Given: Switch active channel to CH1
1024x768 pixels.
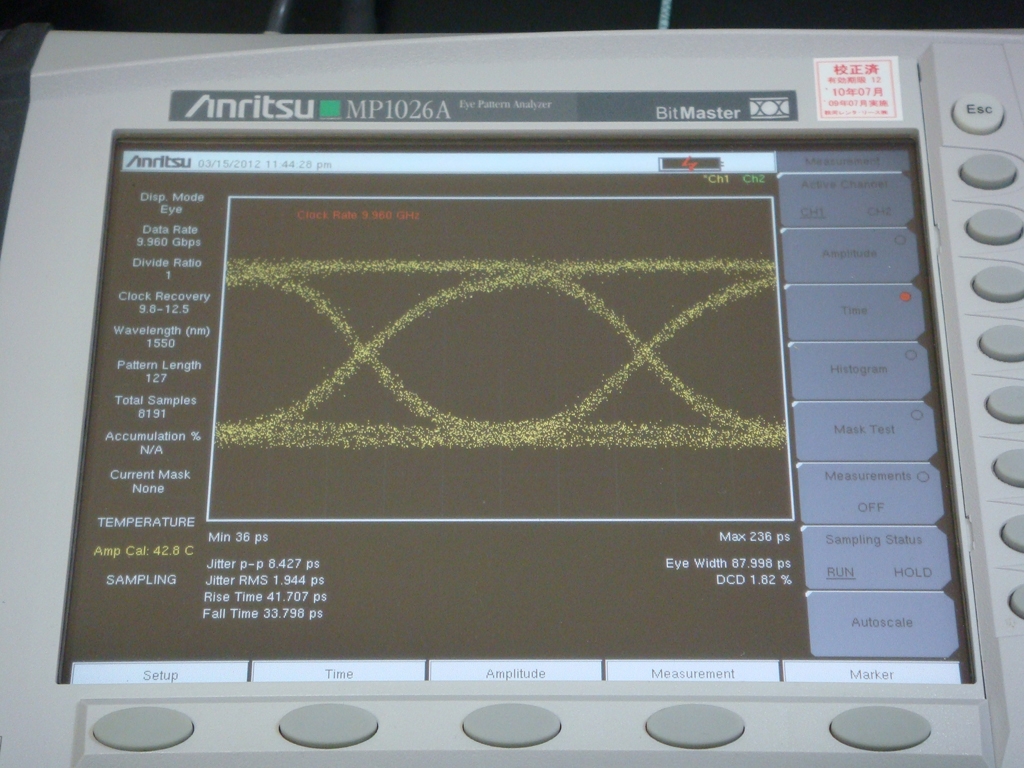Looking at the screenshot, I should click(x=812, y=212).
